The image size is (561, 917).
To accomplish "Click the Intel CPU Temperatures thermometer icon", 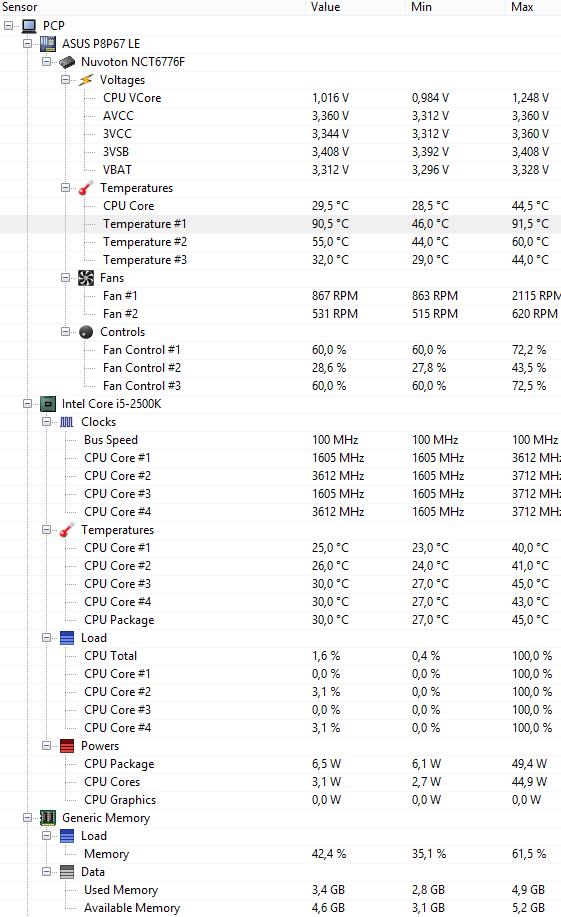I will 67,530.
